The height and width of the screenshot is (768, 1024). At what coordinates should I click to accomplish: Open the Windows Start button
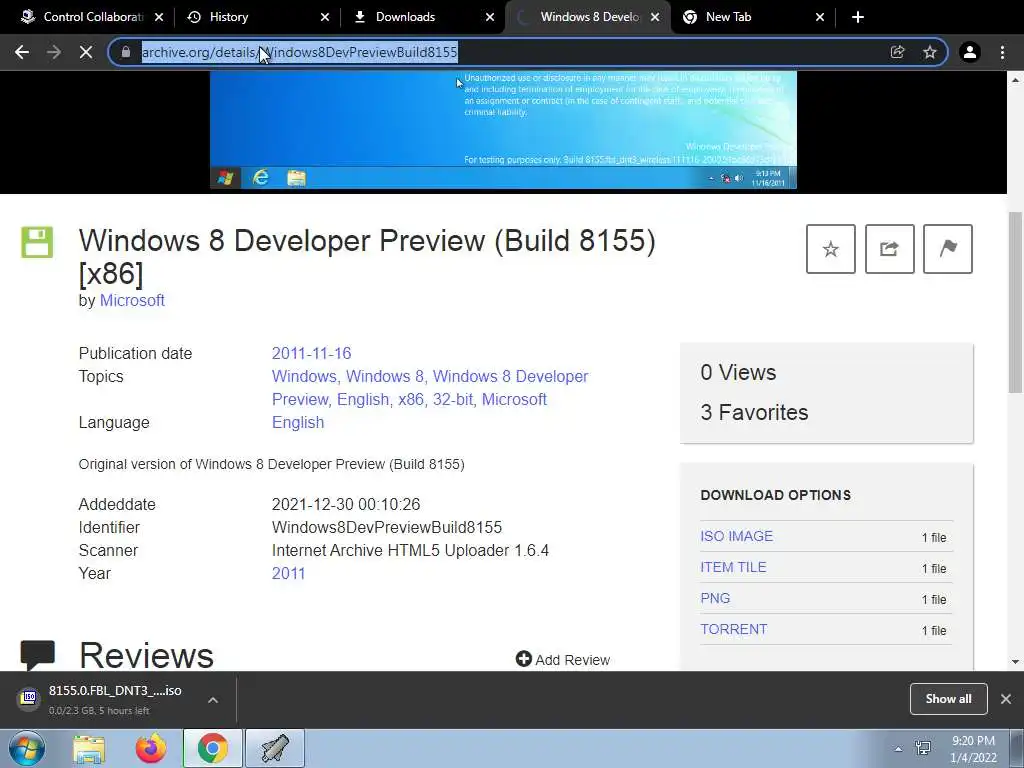[x=27, y=748]
